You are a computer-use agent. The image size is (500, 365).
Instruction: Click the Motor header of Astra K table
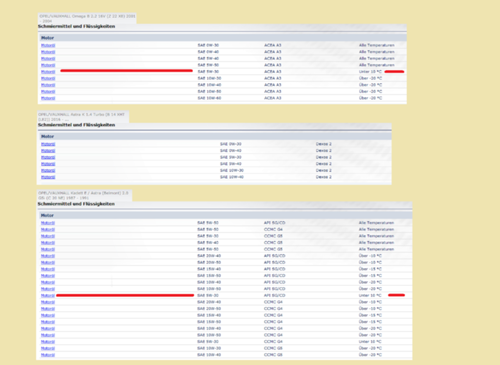[x=47, y=136]
